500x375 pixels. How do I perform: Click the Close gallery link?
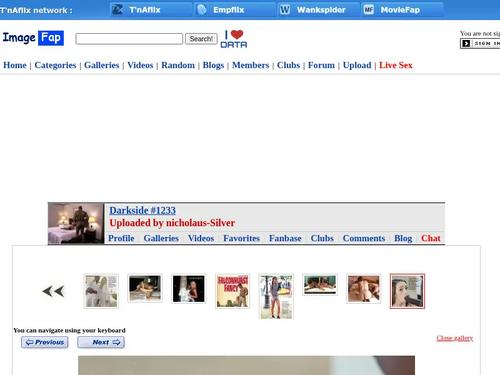455,338
